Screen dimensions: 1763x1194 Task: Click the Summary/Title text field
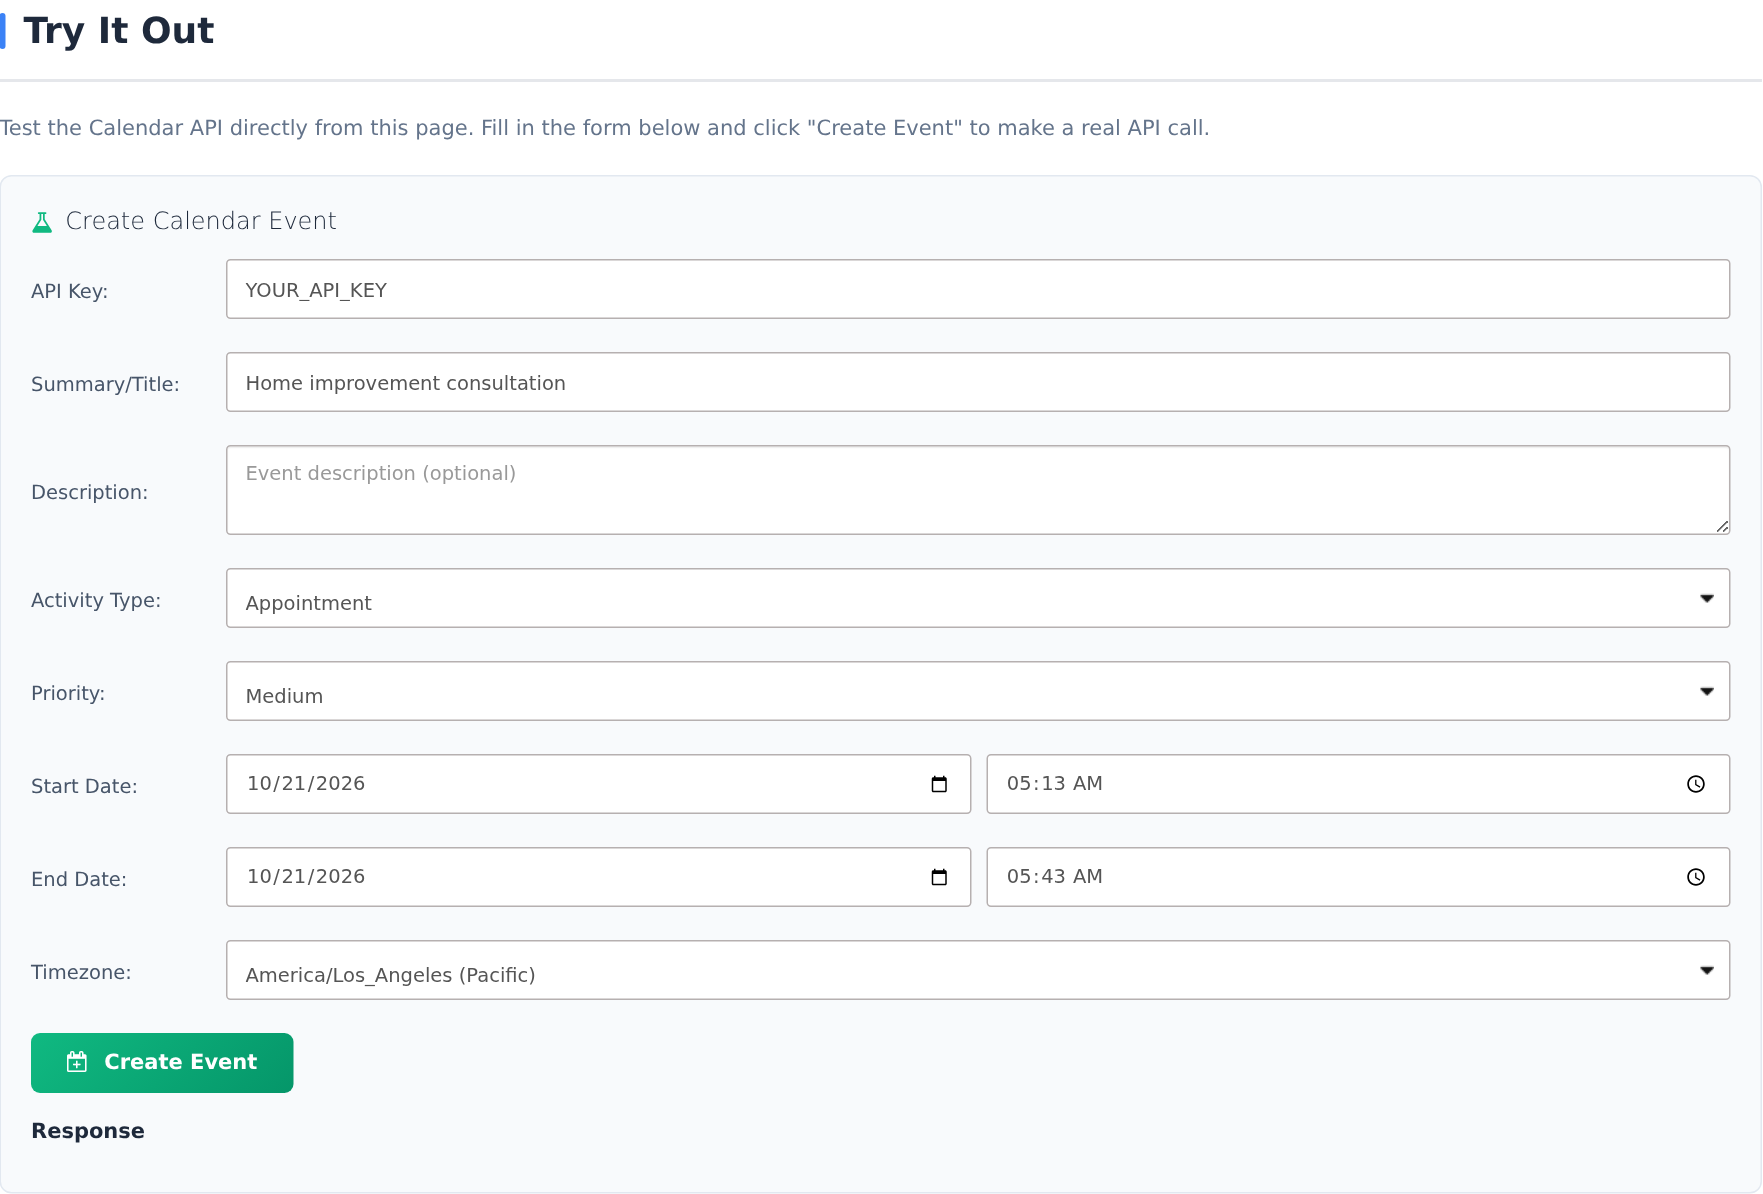click(x=978, y=382)
